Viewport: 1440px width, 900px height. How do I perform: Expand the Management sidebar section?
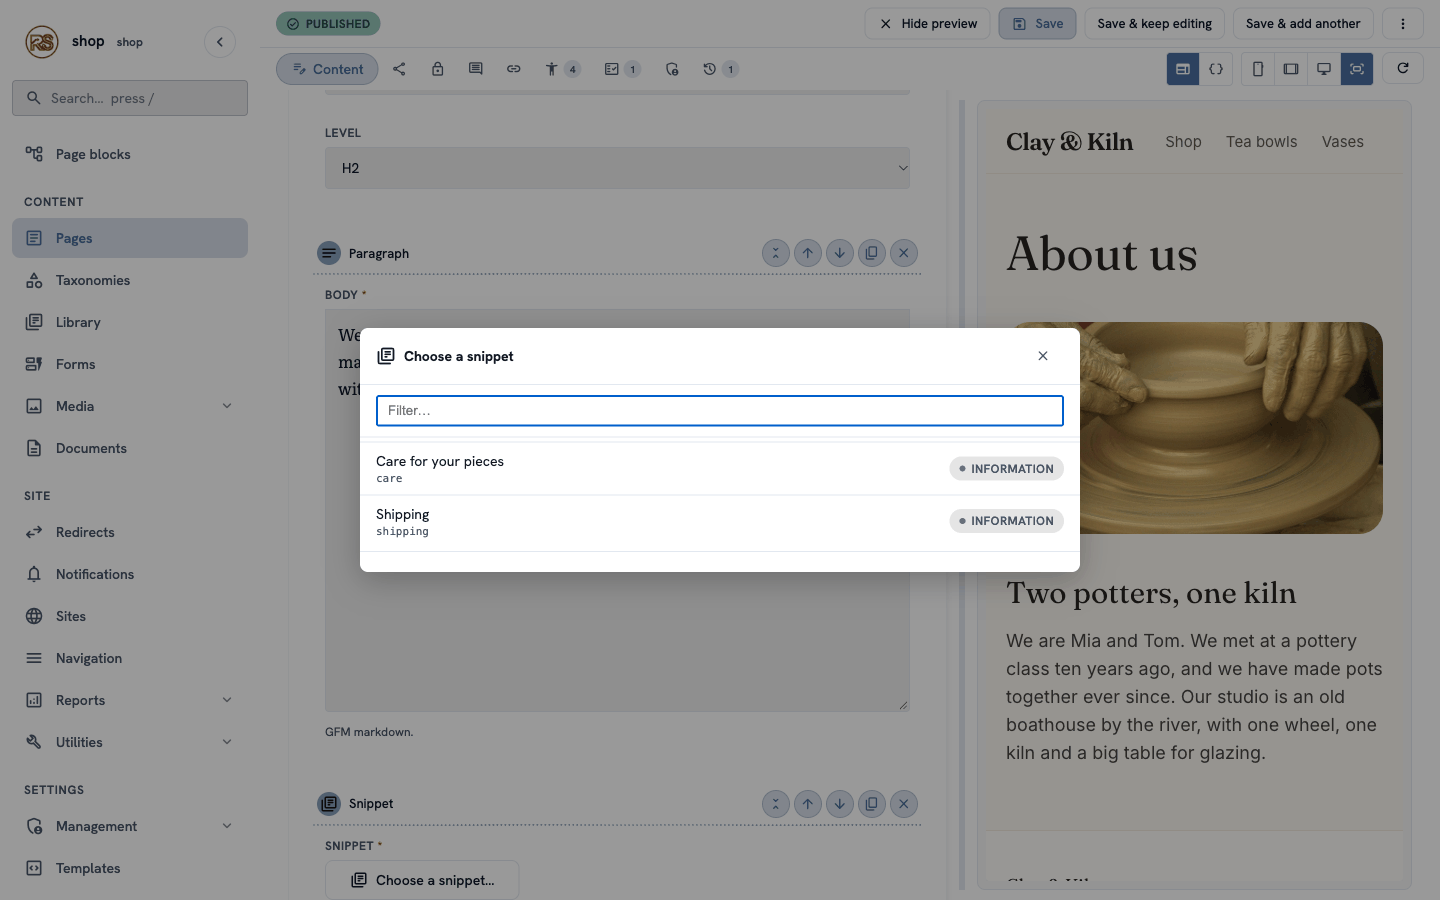click(x=227, y=826)
